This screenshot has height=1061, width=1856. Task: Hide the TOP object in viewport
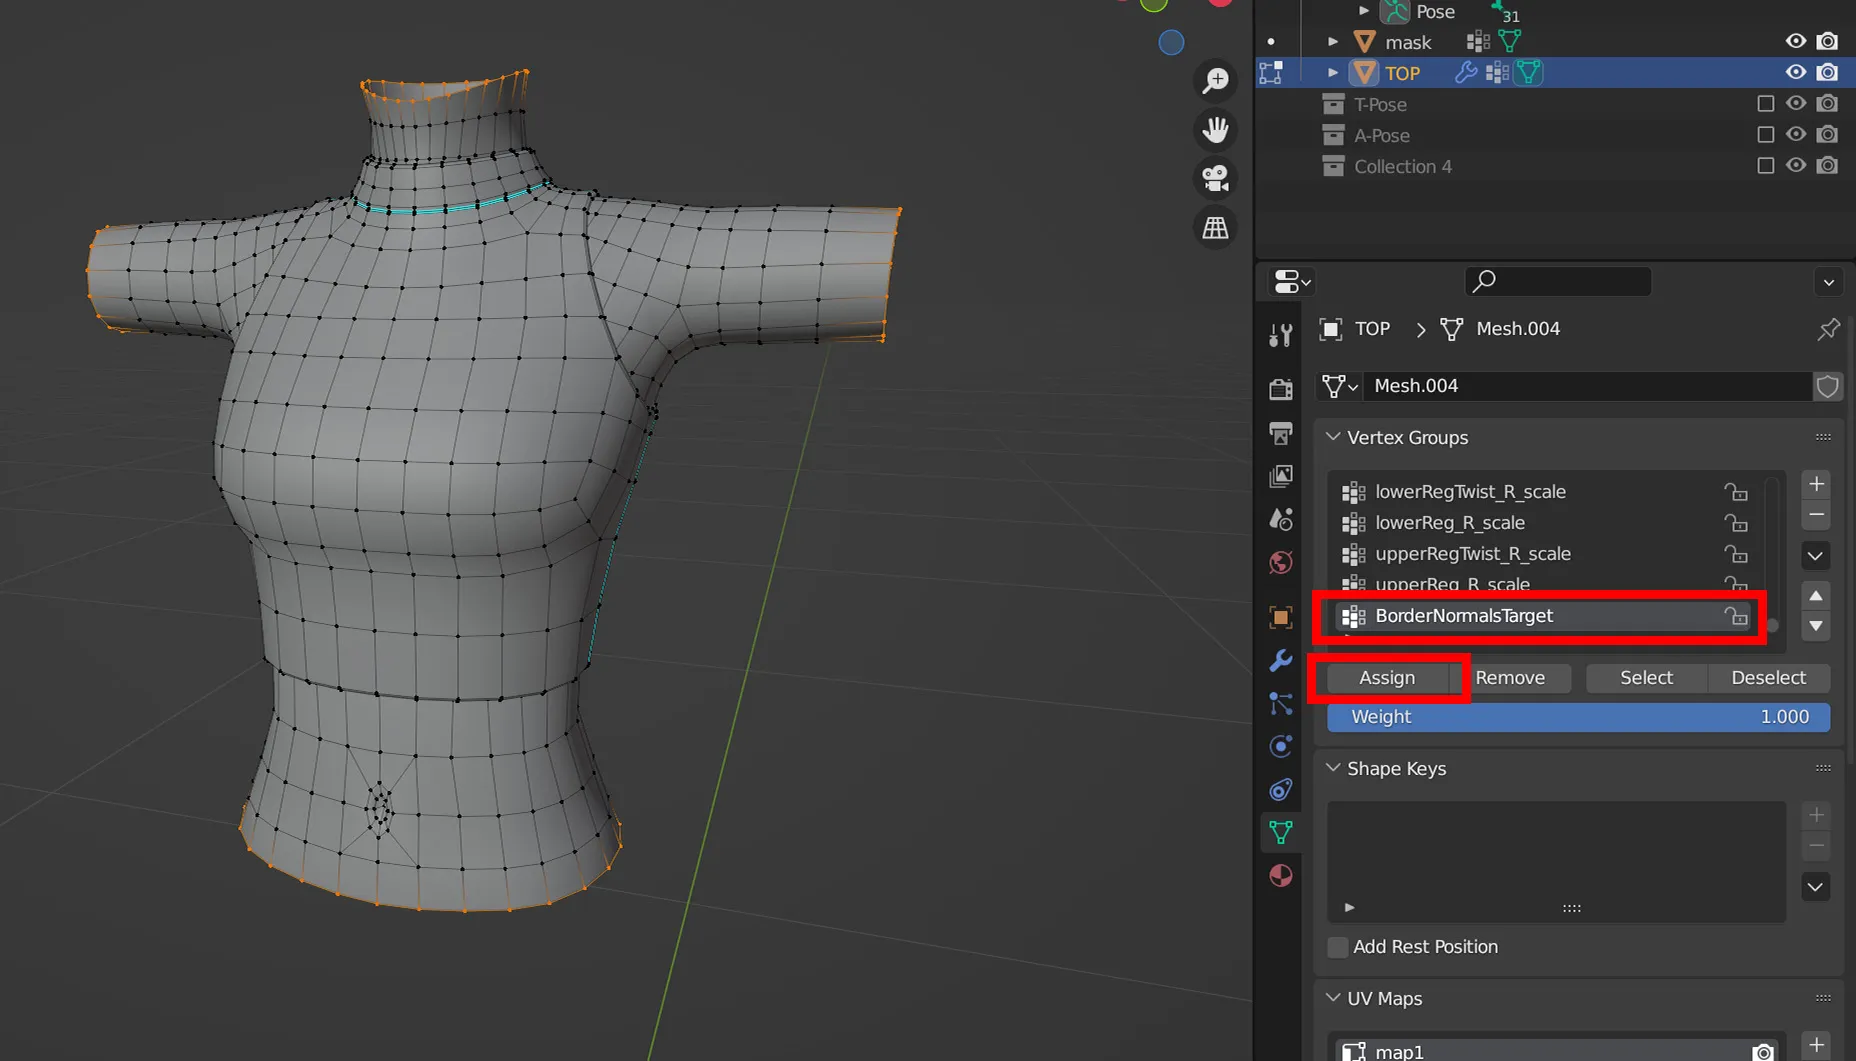1796,73
